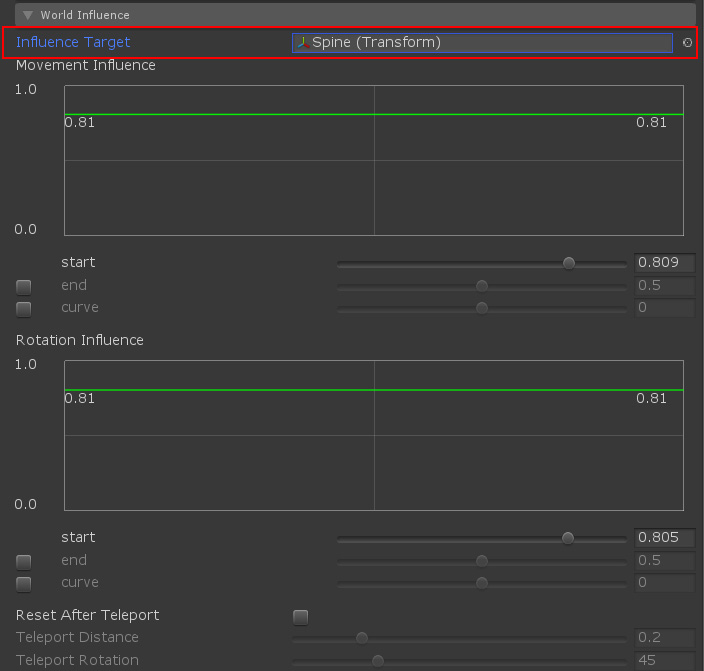This screenshot has height=671, width=704.
Task: Click the Influence Target label
Action: pos(73,42)
